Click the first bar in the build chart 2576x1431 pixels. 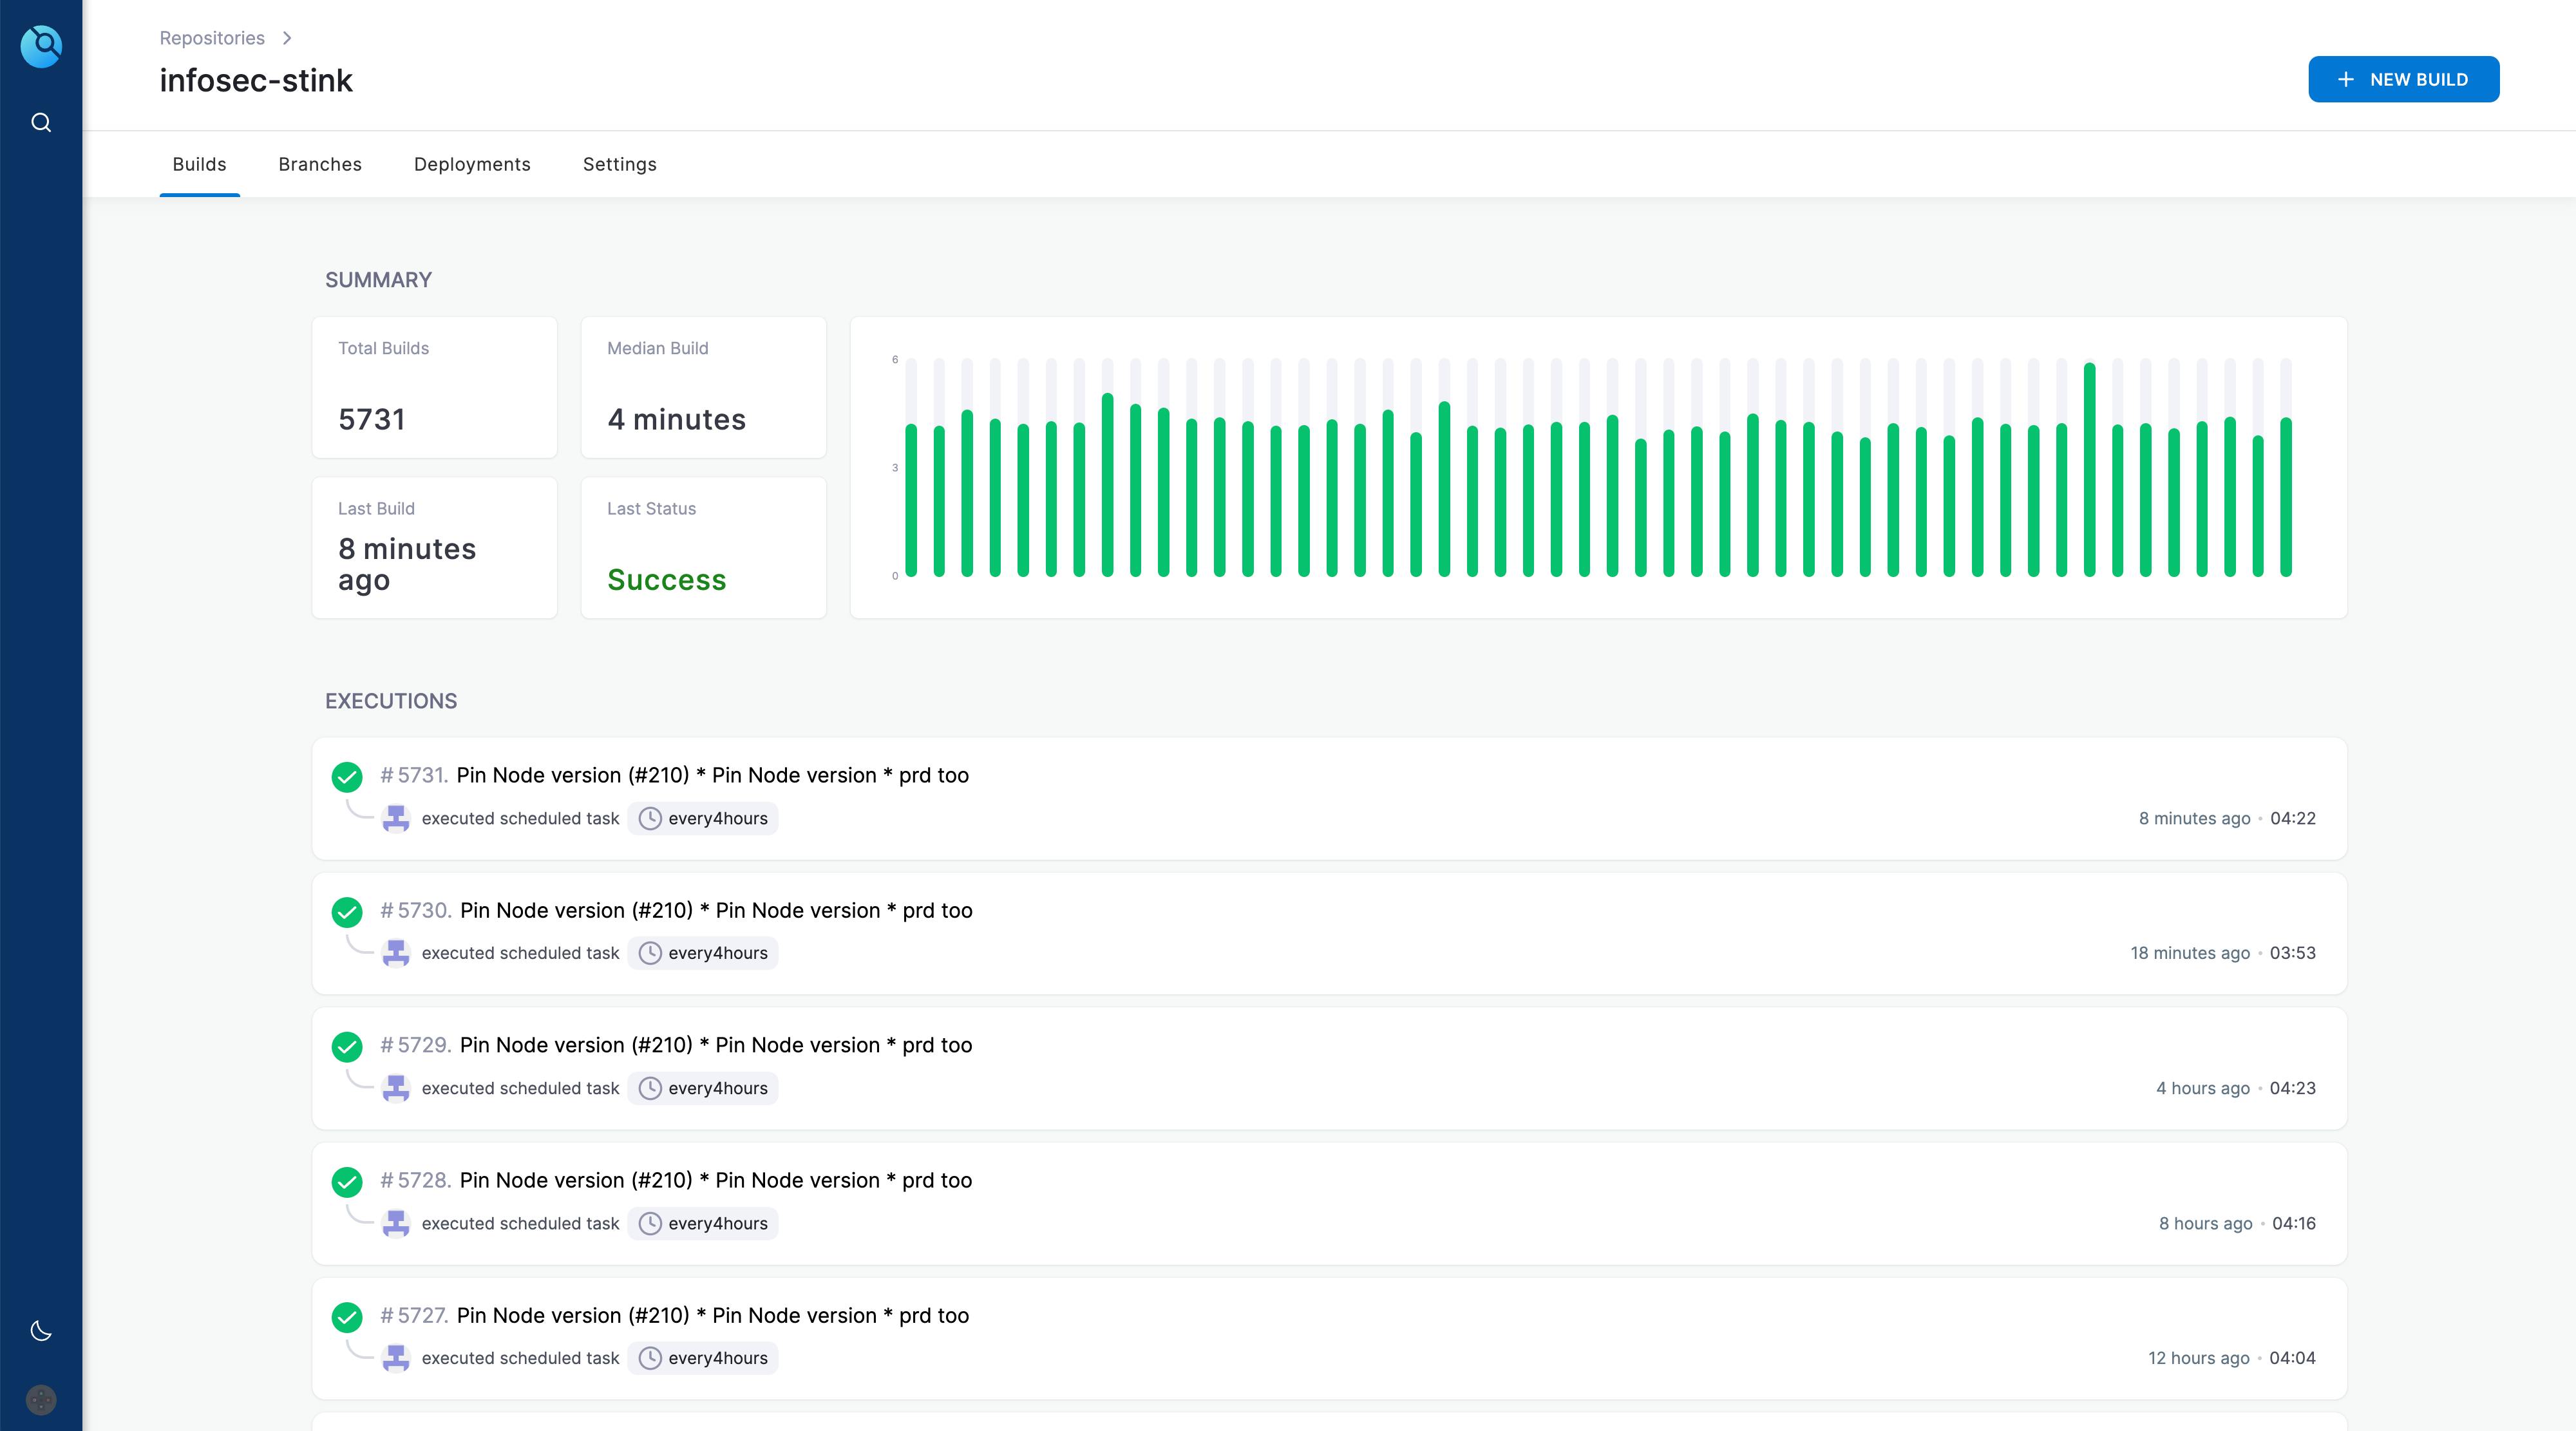pyautogui.click(x=911, y=500)
